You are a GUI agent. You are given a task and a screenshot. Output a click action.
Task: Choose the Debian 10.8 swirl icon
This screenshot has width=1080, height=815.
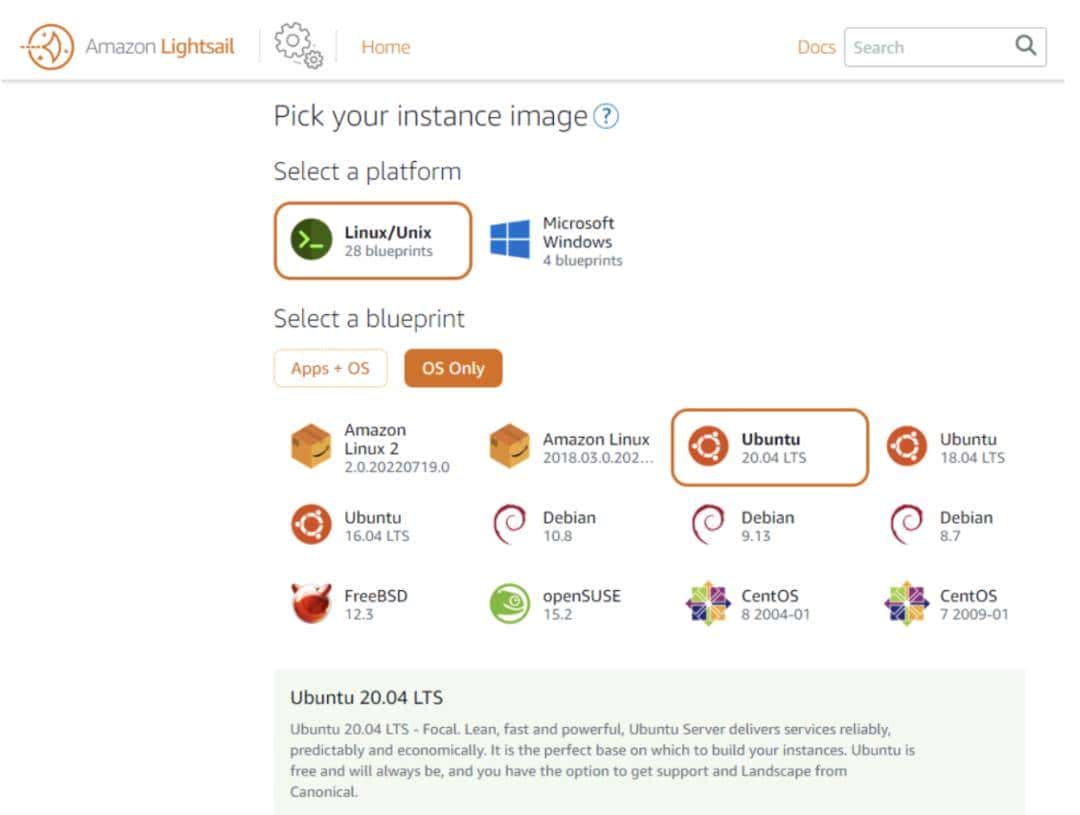(x=509, y=525)
